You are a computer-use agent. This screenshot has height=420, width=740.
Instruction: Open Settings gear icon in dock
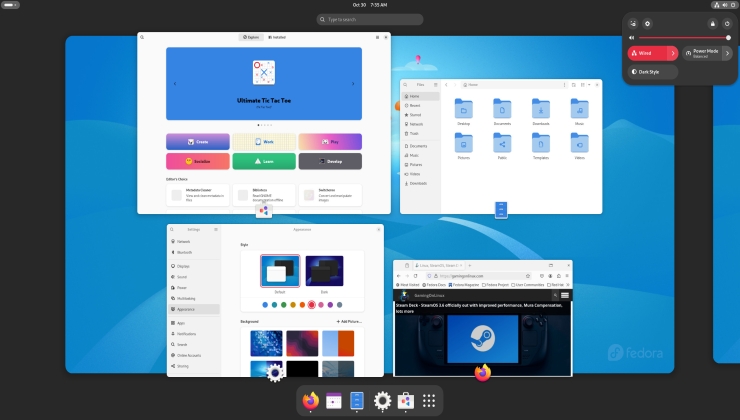click(382, 401)
